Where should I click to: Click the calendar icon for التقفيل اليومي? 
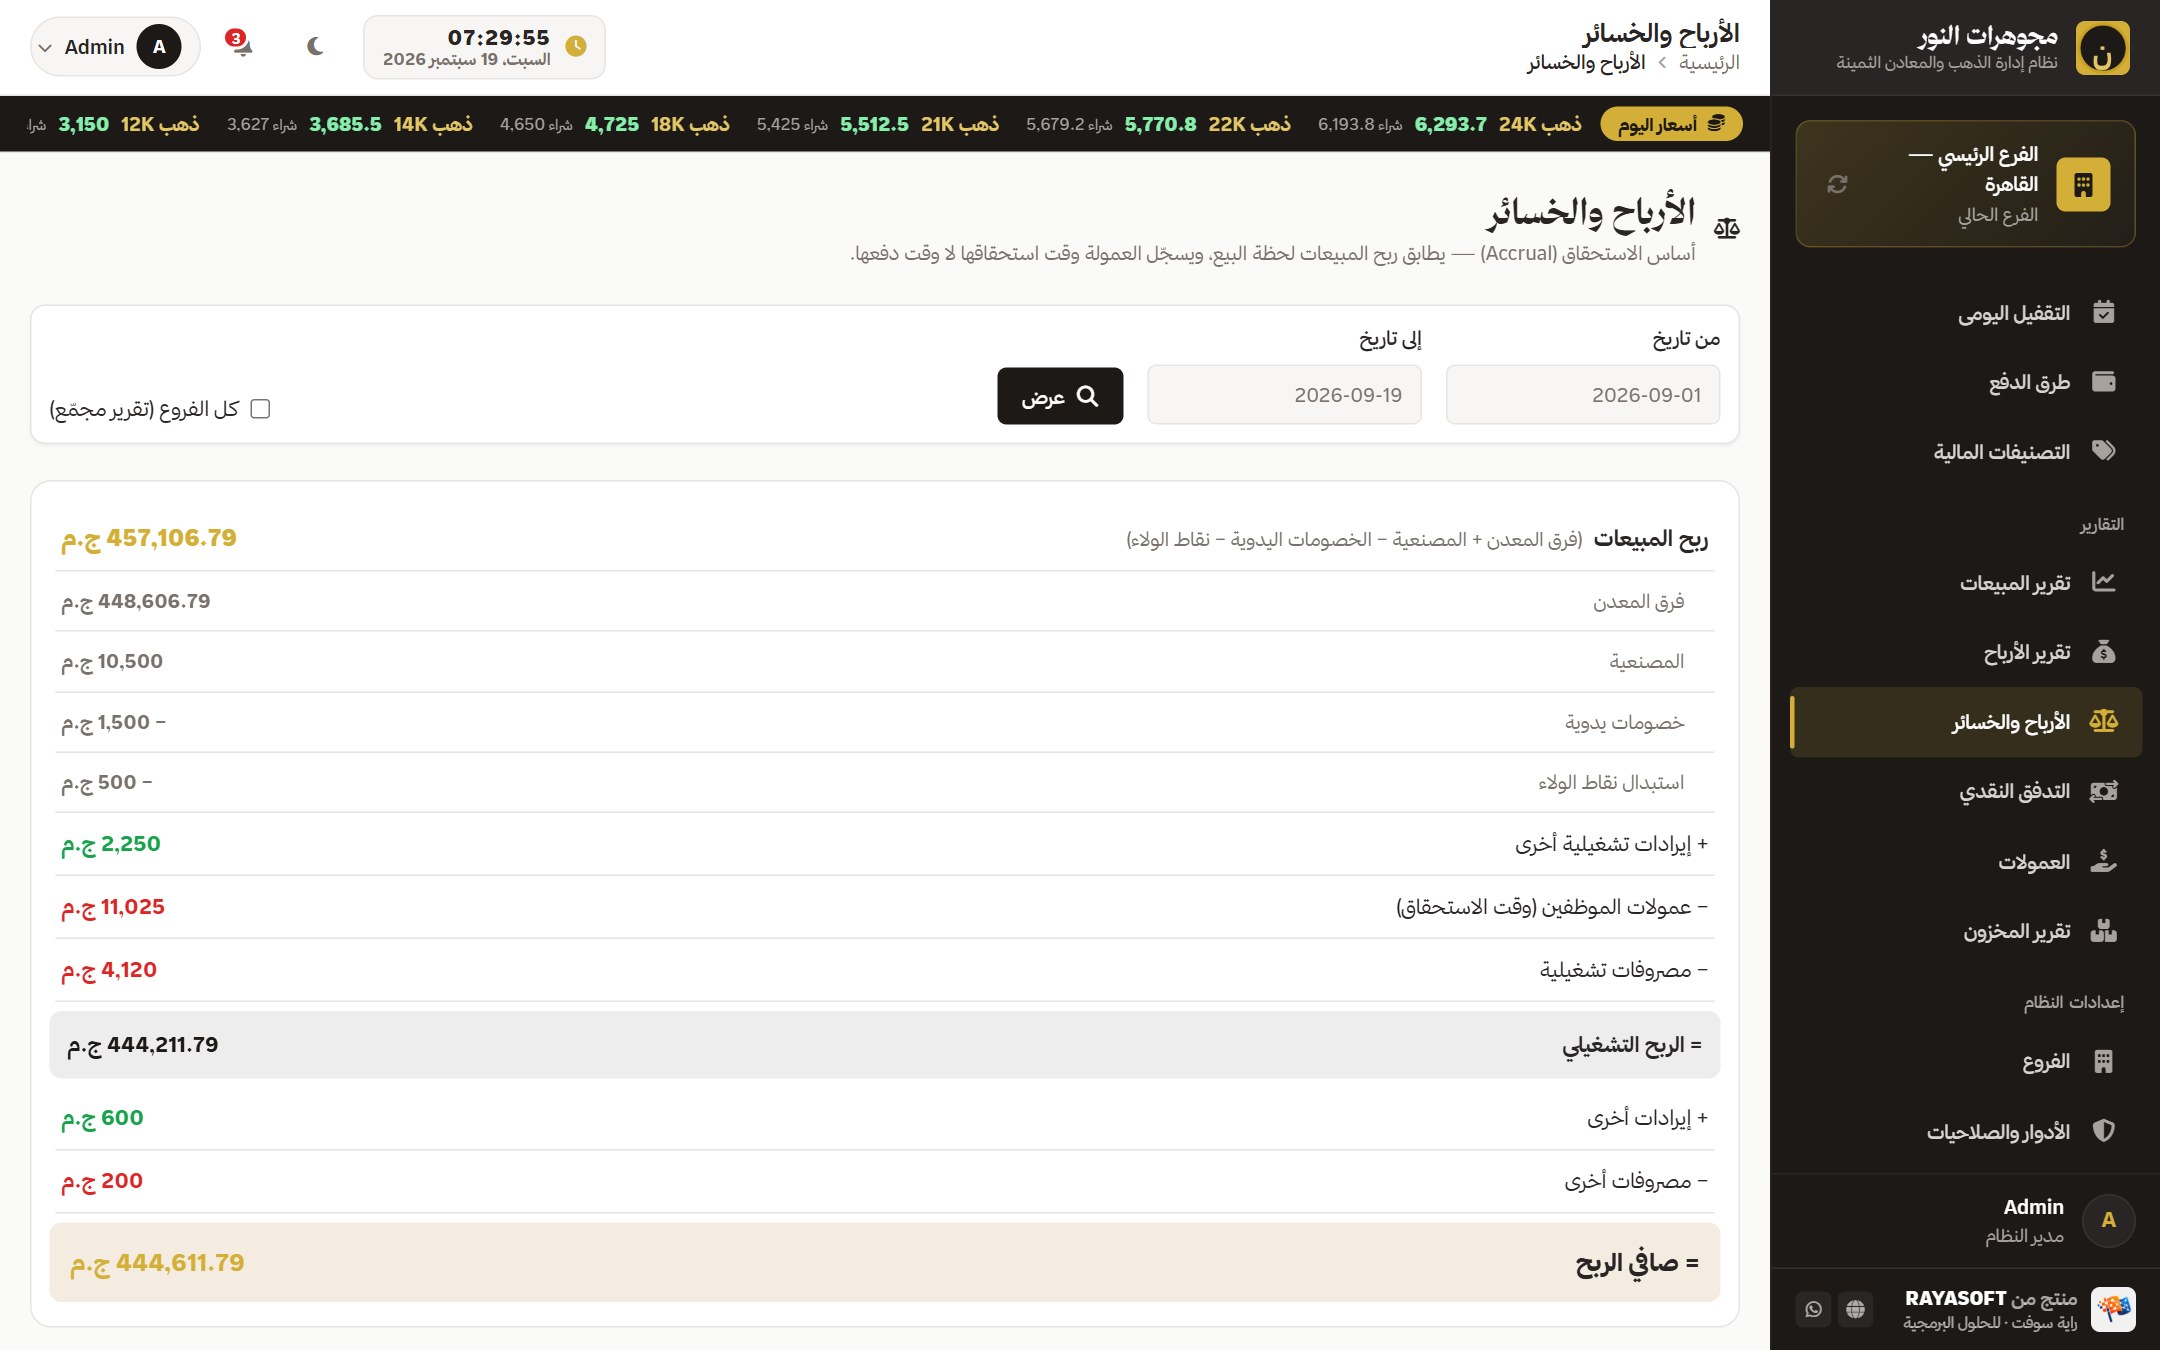pyautogui.click(x=2104, y=312)
